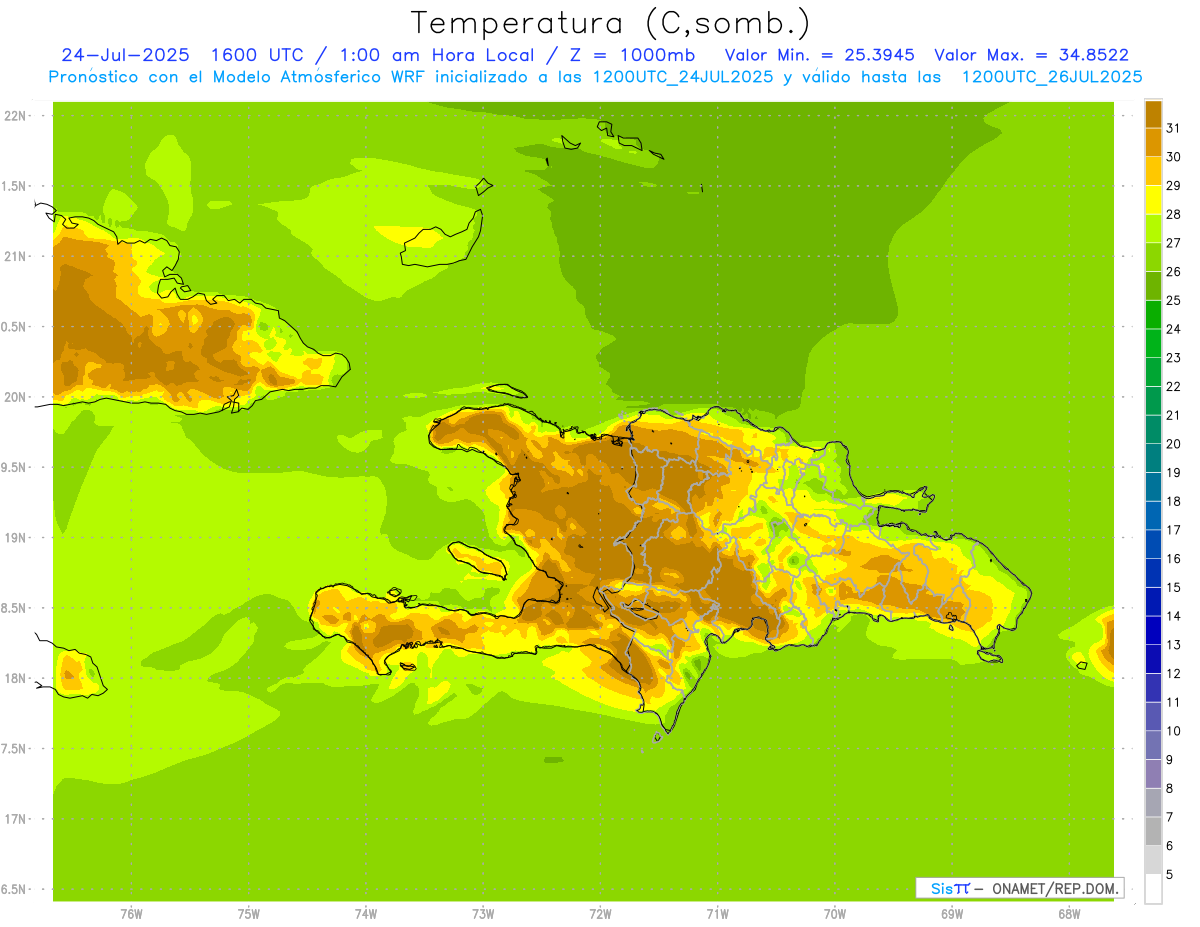Click the colorbar label '12'
The width and height of the screenshot is (1200, 927).
point(1173,673)
